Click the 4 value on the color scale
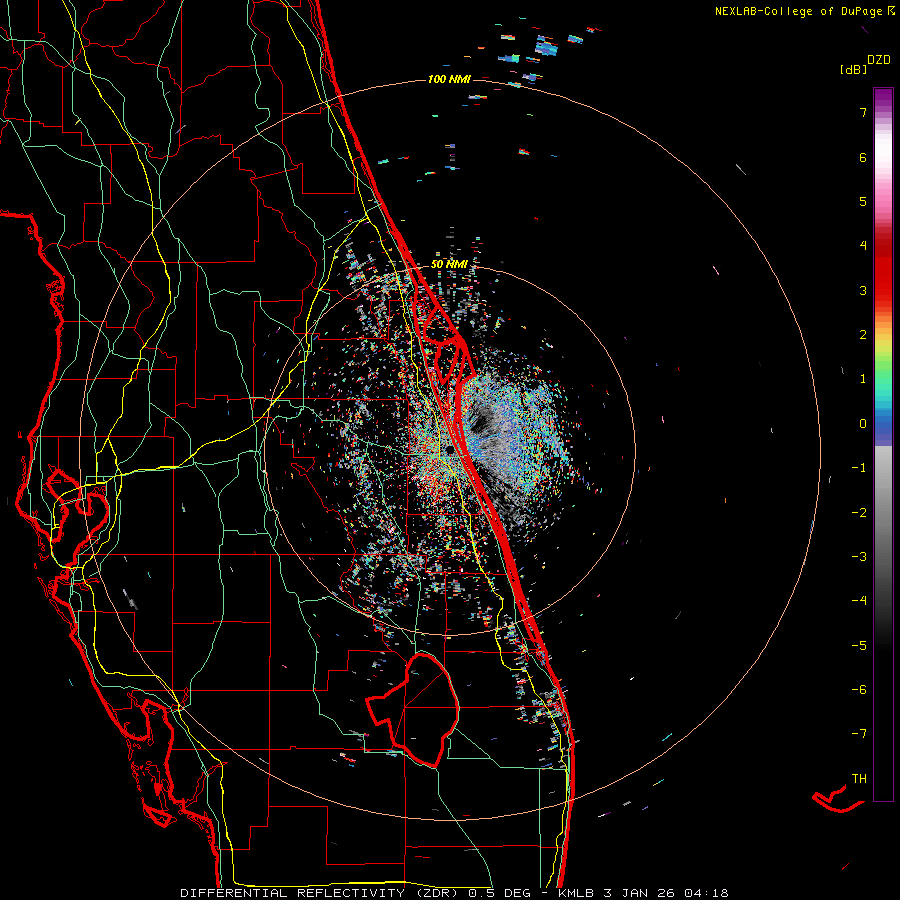The height and width of the screenshot is (900, 900). pos(863,246)
